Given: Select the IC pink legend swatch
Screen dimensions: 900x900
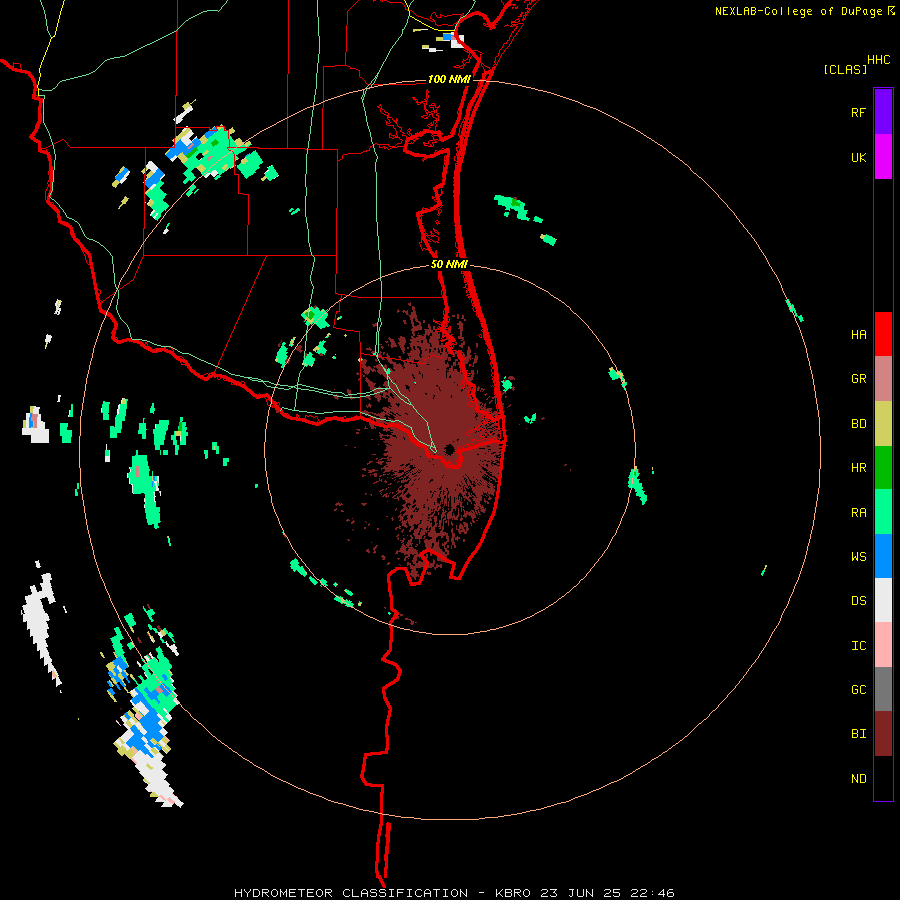Looking at the screenshot, I should click(x=883, y=645).
